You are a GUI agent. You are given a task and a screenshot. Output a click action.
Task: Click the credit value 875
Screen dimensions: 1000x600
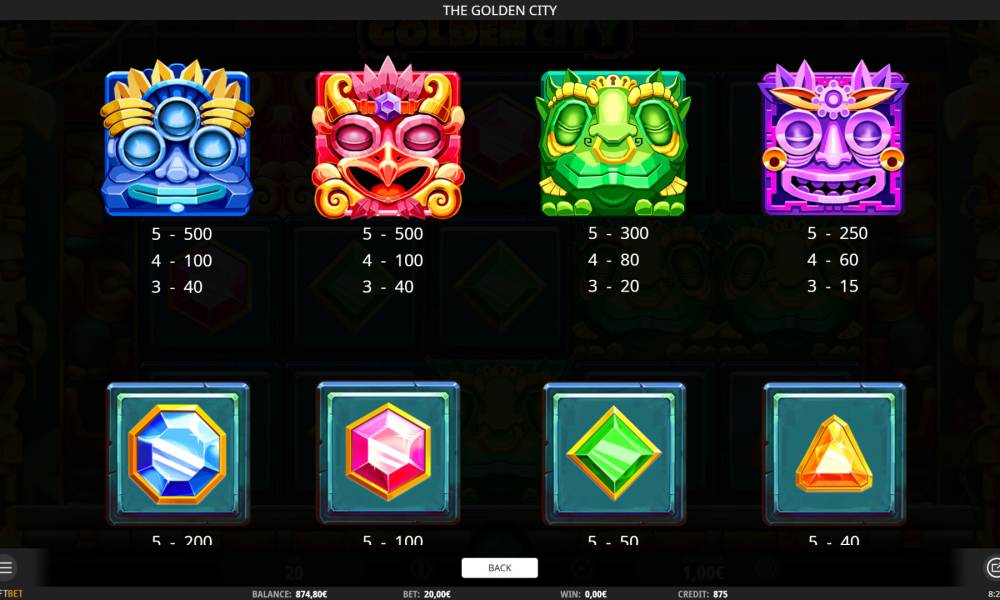tap(720, 594)
